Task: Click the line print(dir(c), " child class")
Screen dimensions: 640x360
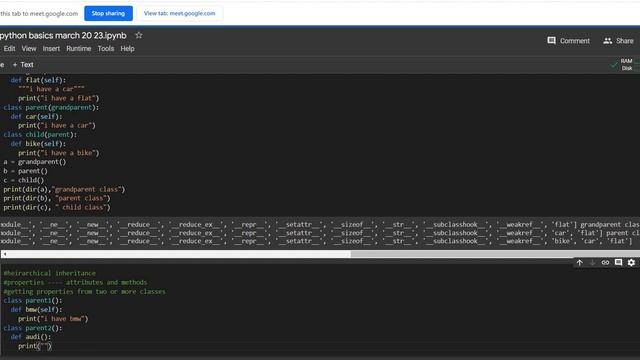Action: tap(57, 207)
